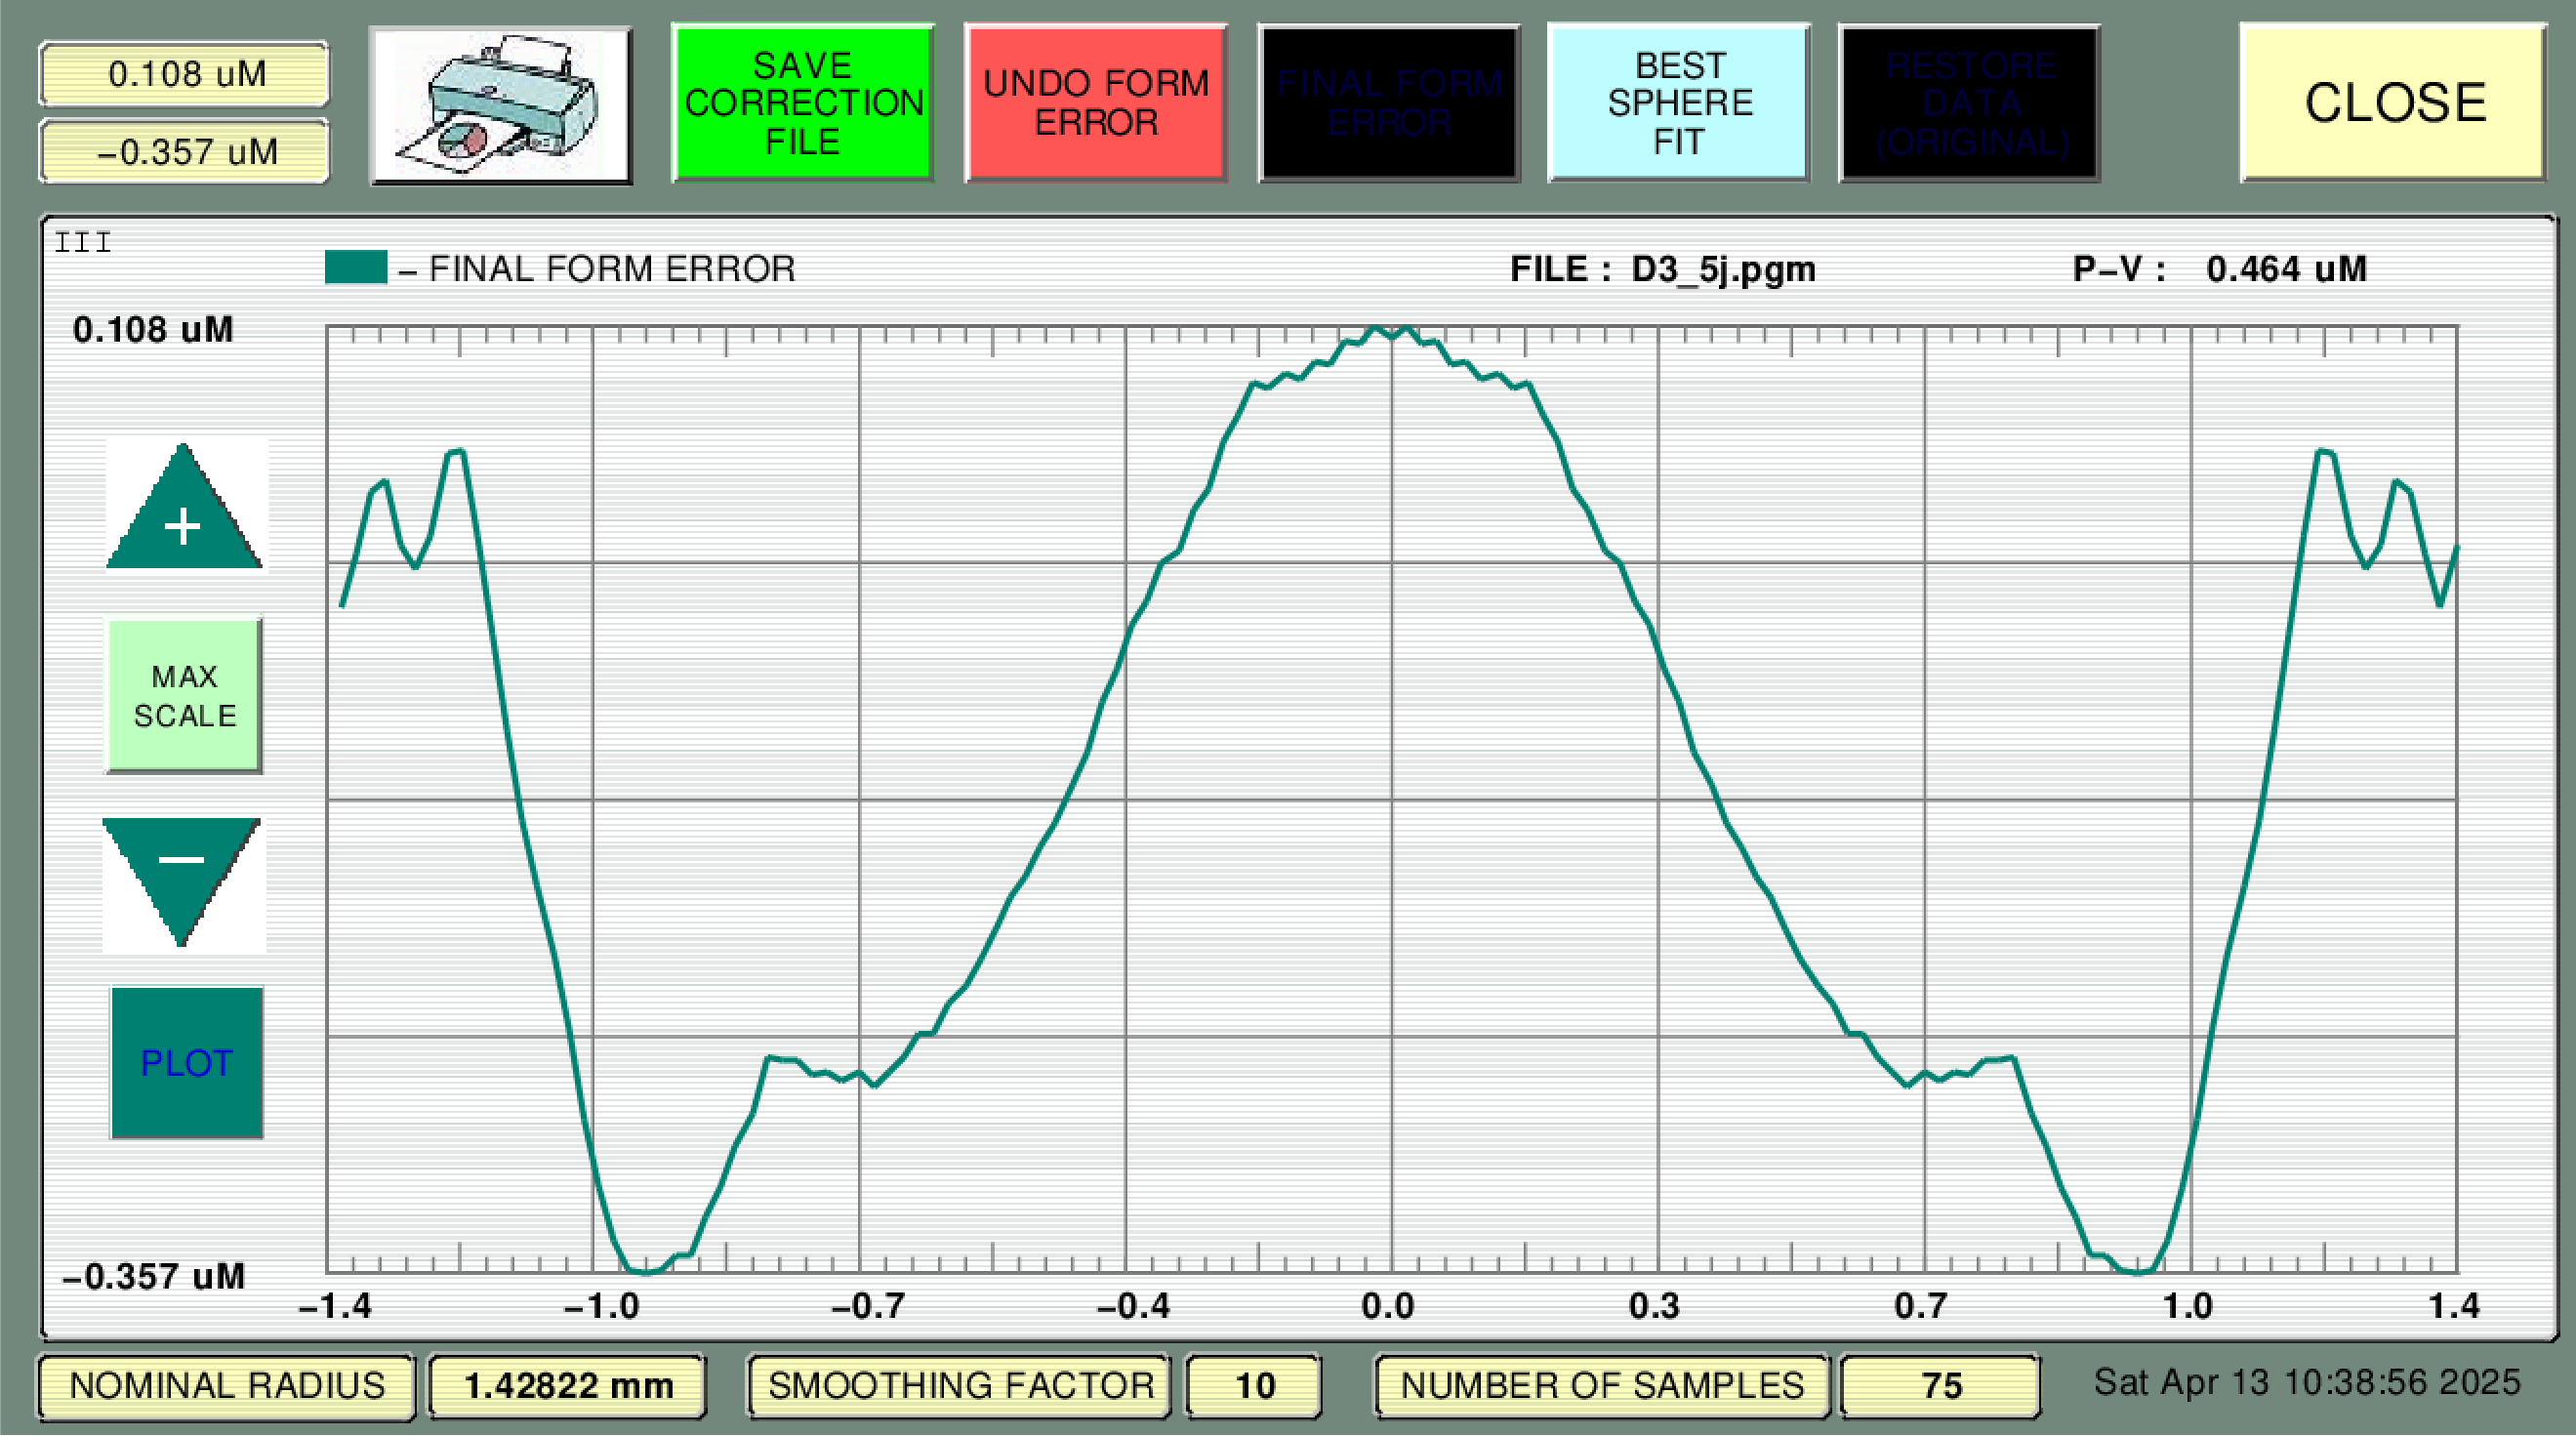2576x1436 pixels.
Task: Edit the smoothing factor value 10
Action: coord(1254,1386)
